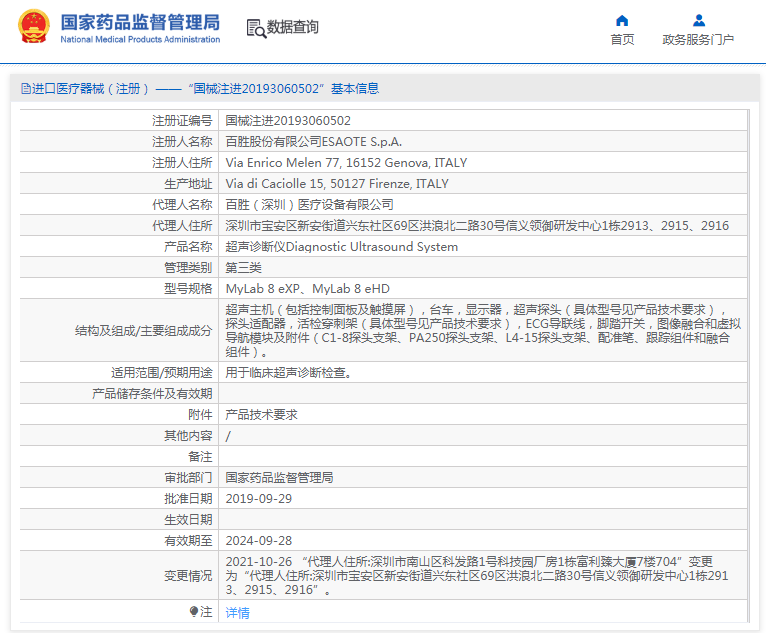The image size is (766, 633).
Task: Click the national emblem logo
Action: 34,27
